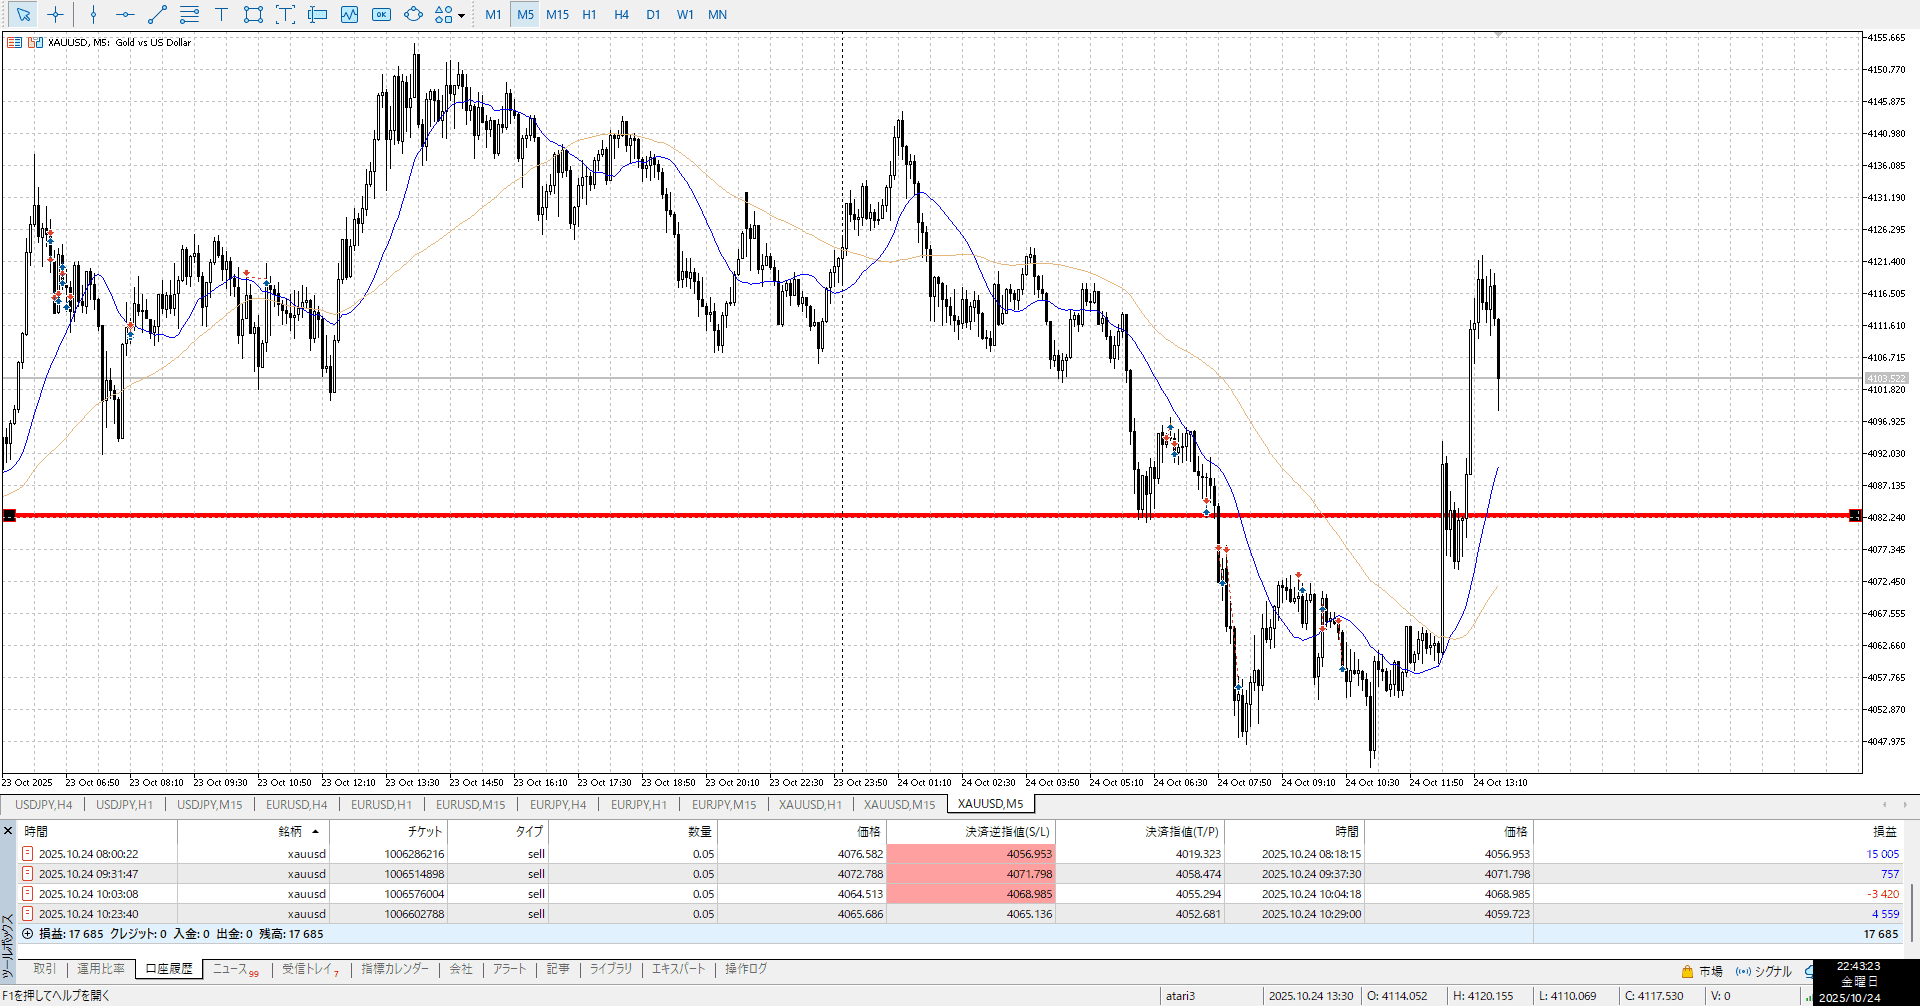Click the シグナル signals button
The height and width of the screenshot is (1006, 1920).
point(1764,971)
